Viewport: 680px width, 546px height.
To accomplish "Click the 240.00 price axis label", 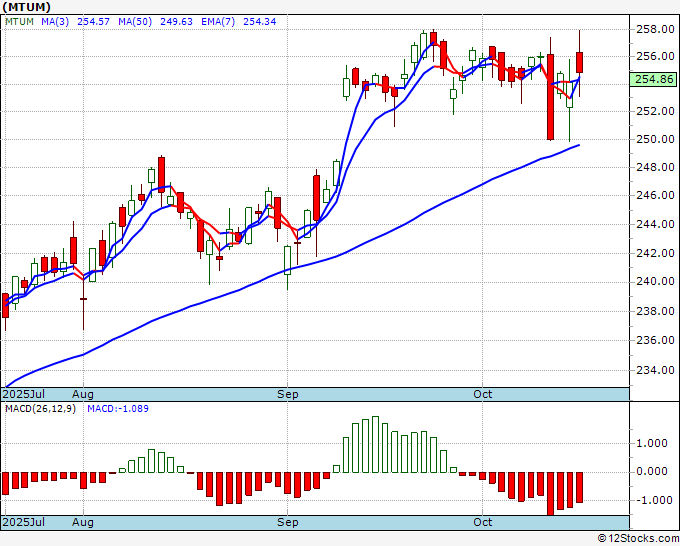I will pyautogui.click(x=655, y=282).
